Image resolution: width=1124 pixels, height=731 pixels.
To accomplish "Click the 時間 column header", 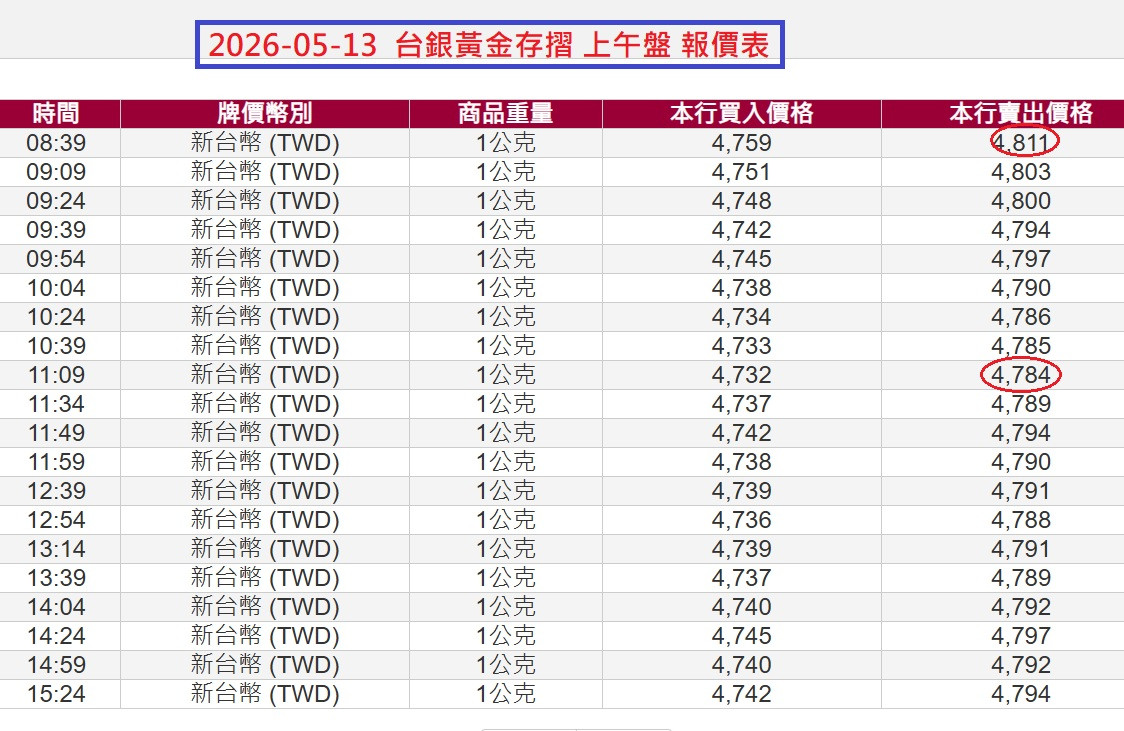I will click(56, 113).
